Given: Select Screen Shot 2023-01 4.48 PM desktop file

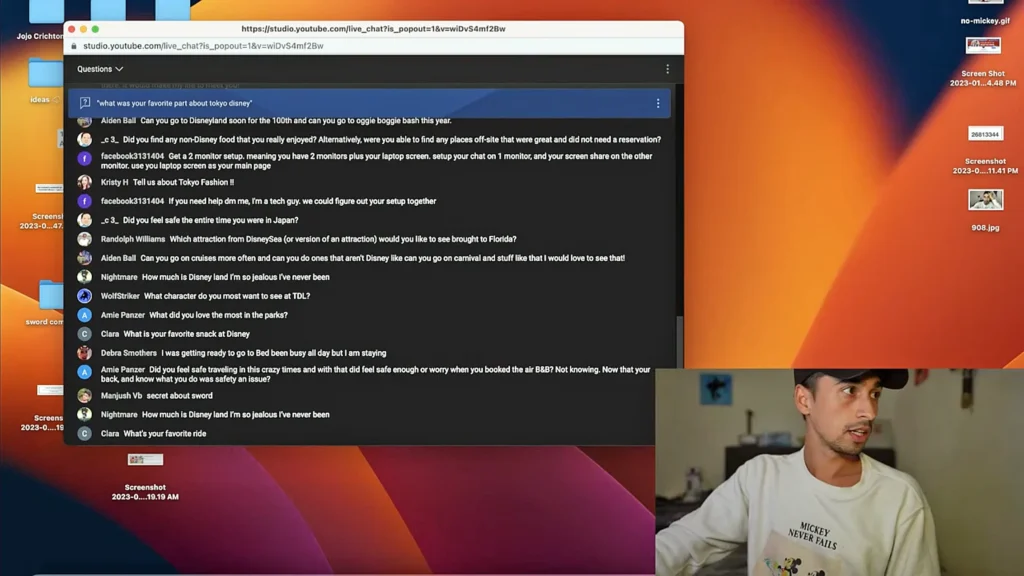Looking at the screenshot, I should (x=983, y=62).
